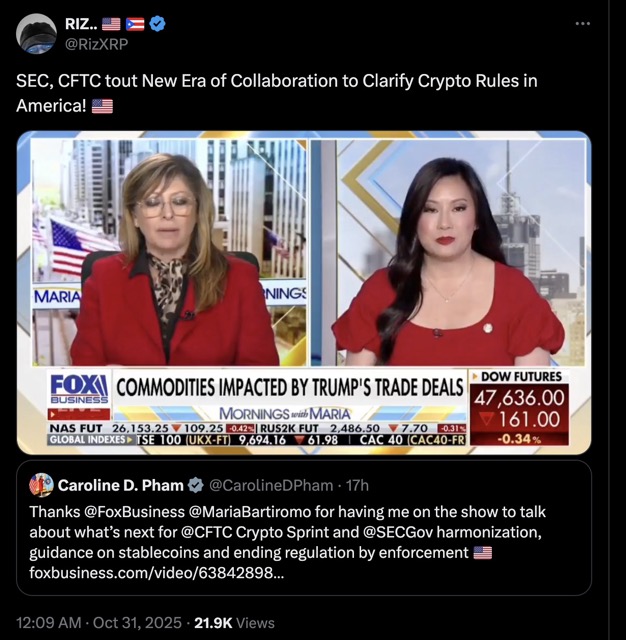Click the US flag emoji after America!

point(102,106)
